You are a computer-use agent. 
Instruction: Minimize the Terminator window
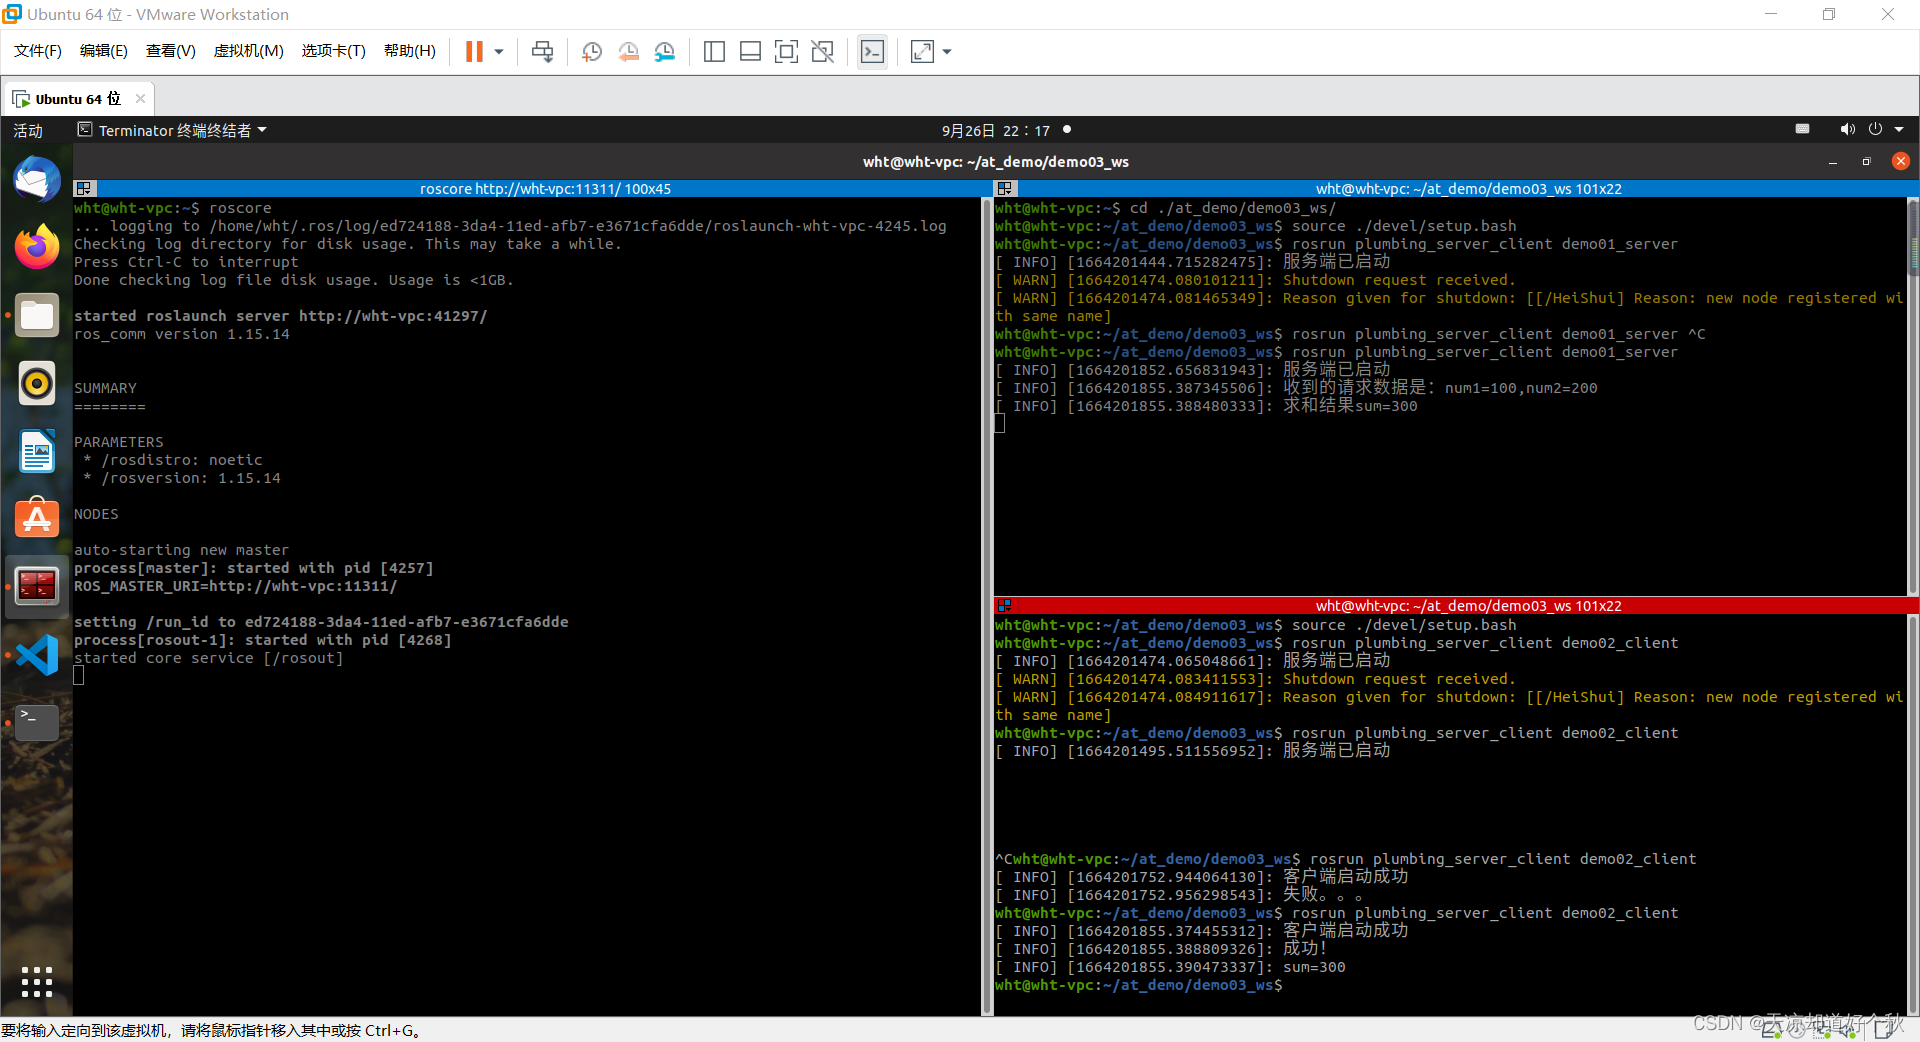pyautogui.click(x=1832, y=162)
